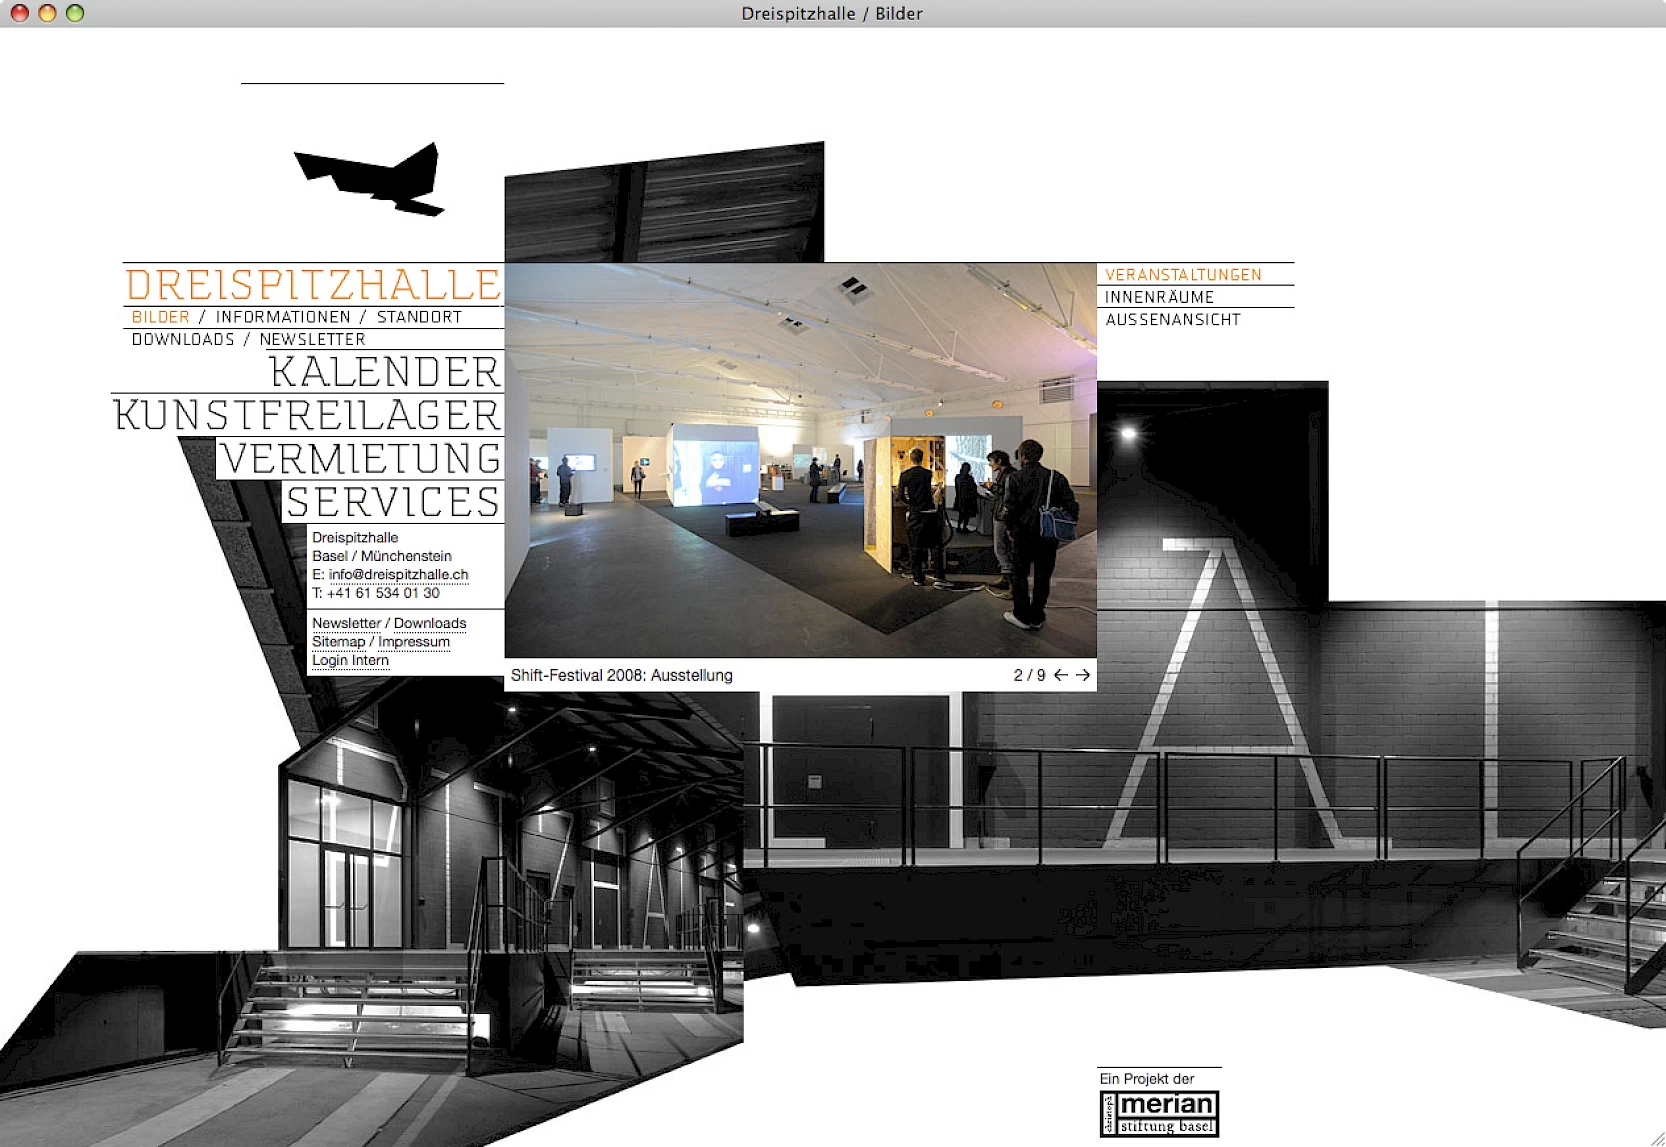
Task: Click the black bird-shaped Dreispitzhalle logo
Action: tap(372, 180)
